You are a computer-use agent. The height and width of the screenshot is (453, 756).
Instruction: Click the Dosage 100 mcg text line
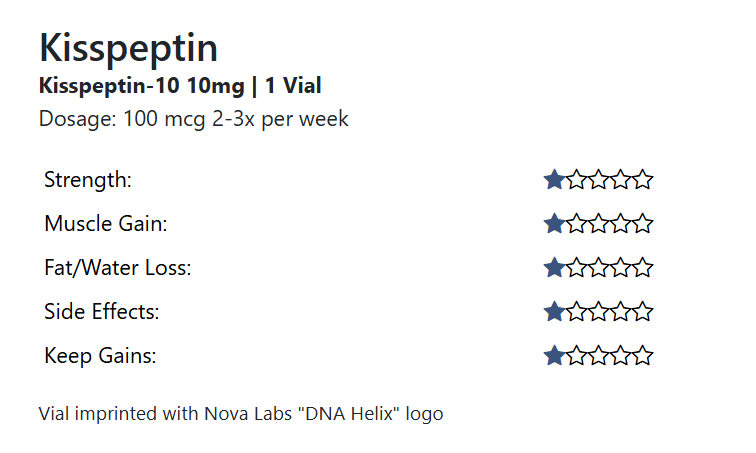(193, 119)
